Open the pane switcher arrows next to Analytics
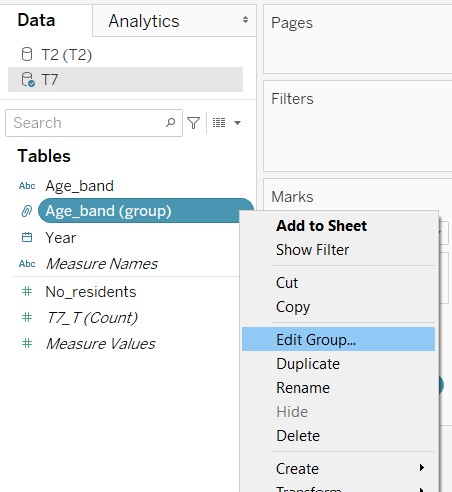Viewport: 452px width, 492px height. point(245,20)
